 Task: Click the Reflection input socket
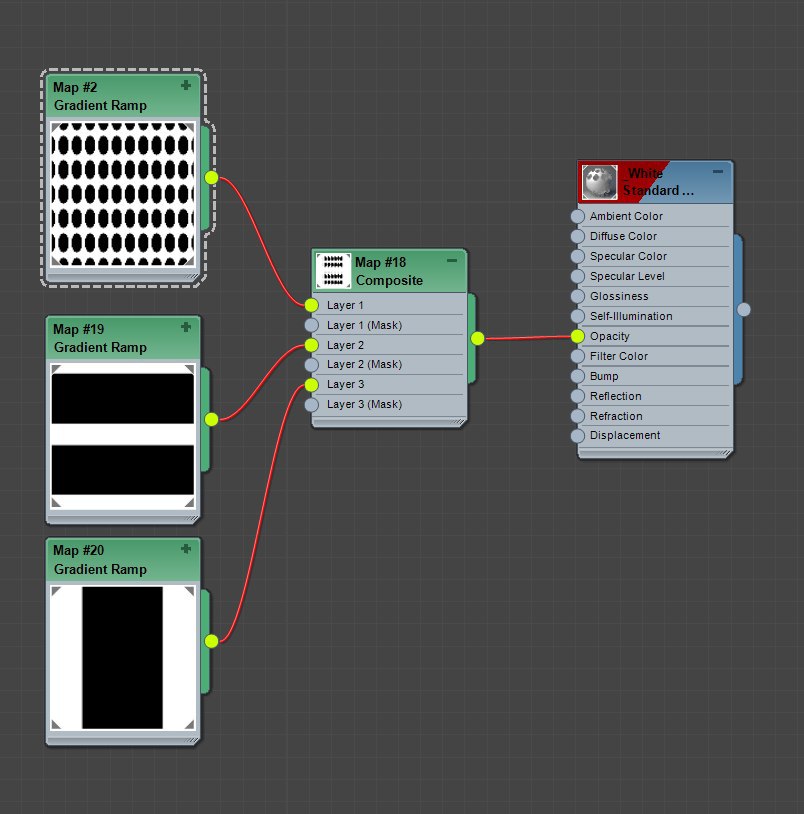click(578, 396)
